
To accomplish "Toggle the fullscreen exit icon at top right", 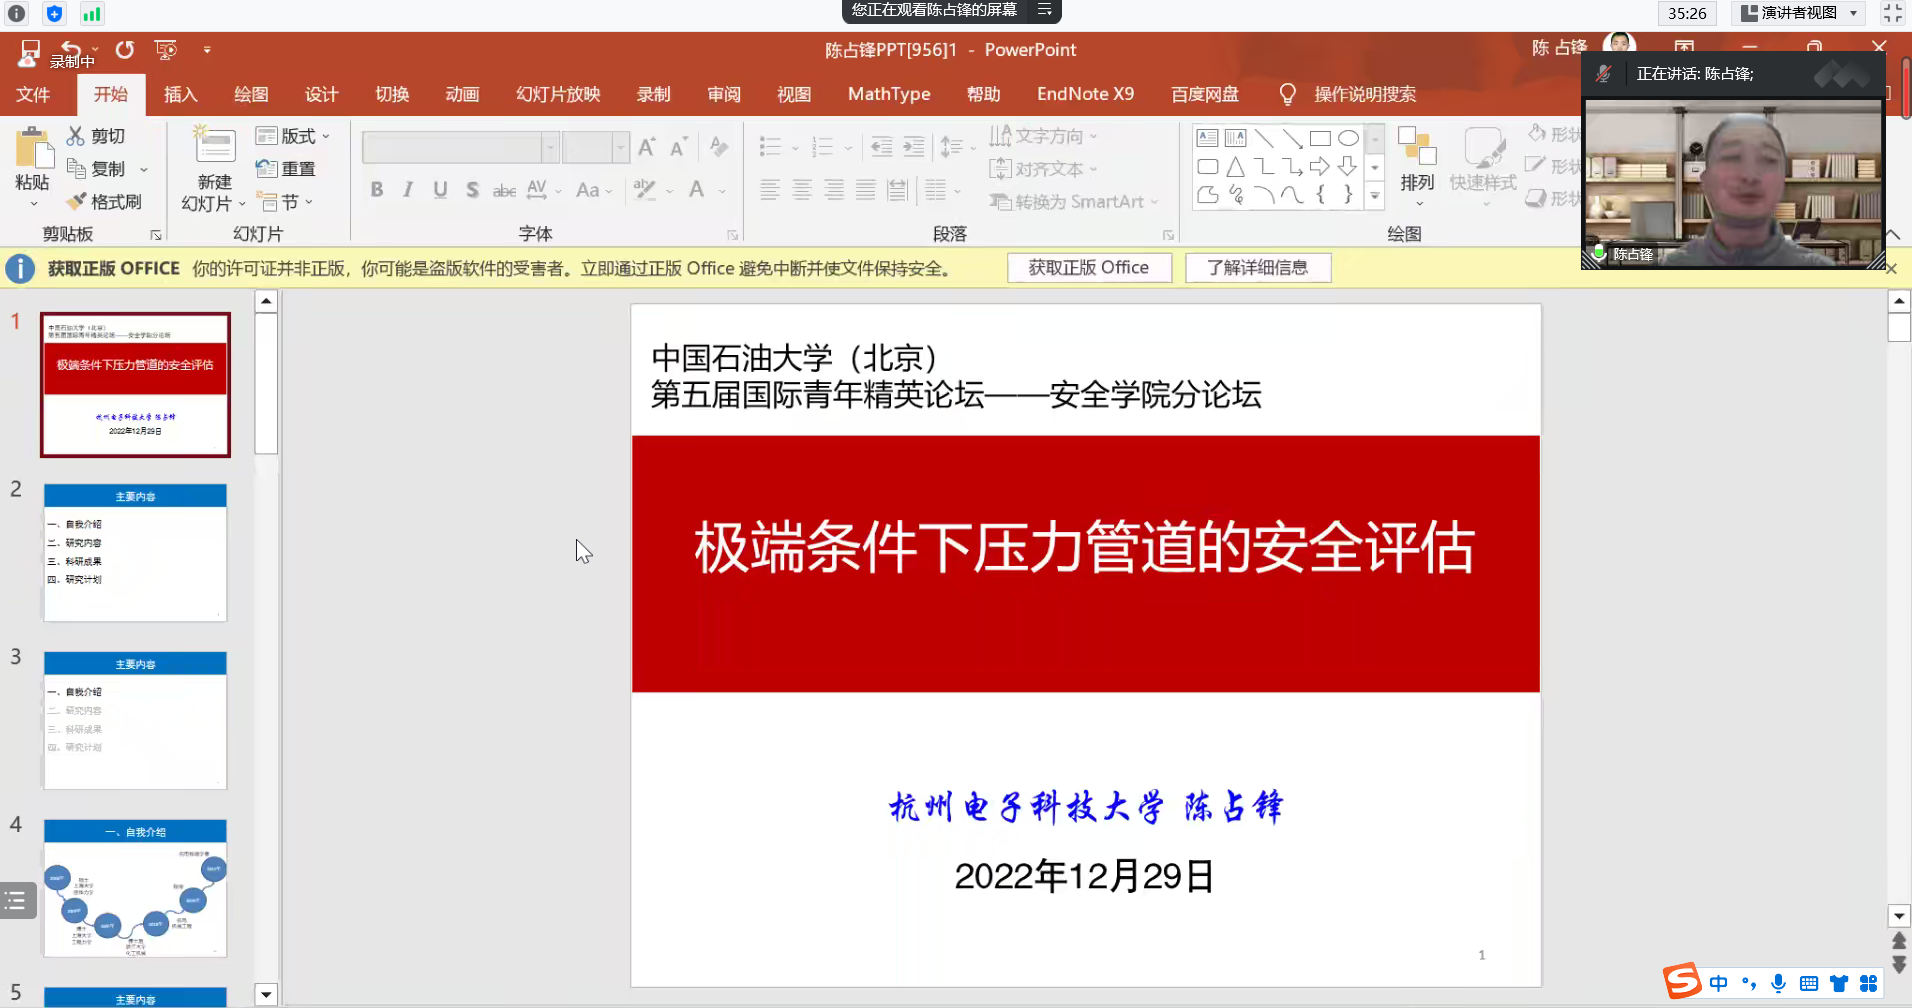I will [1892, 13].
